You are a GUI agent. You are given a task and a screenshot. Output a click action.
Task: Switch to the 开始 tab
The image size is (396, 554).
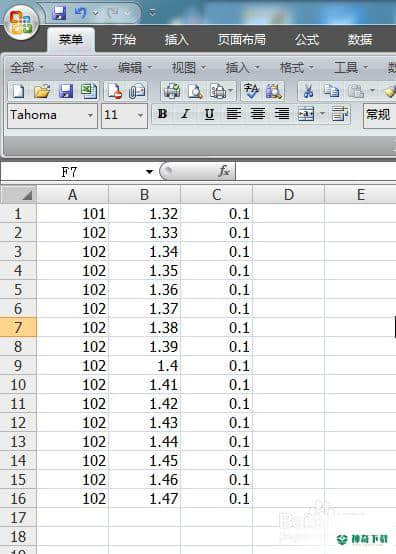(x=123, y=39)
